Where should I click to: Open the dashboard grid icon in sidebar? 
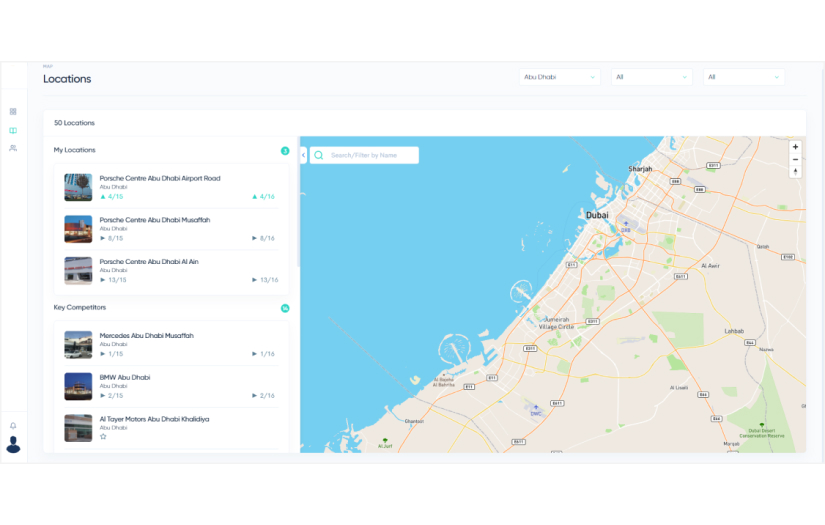13,112
